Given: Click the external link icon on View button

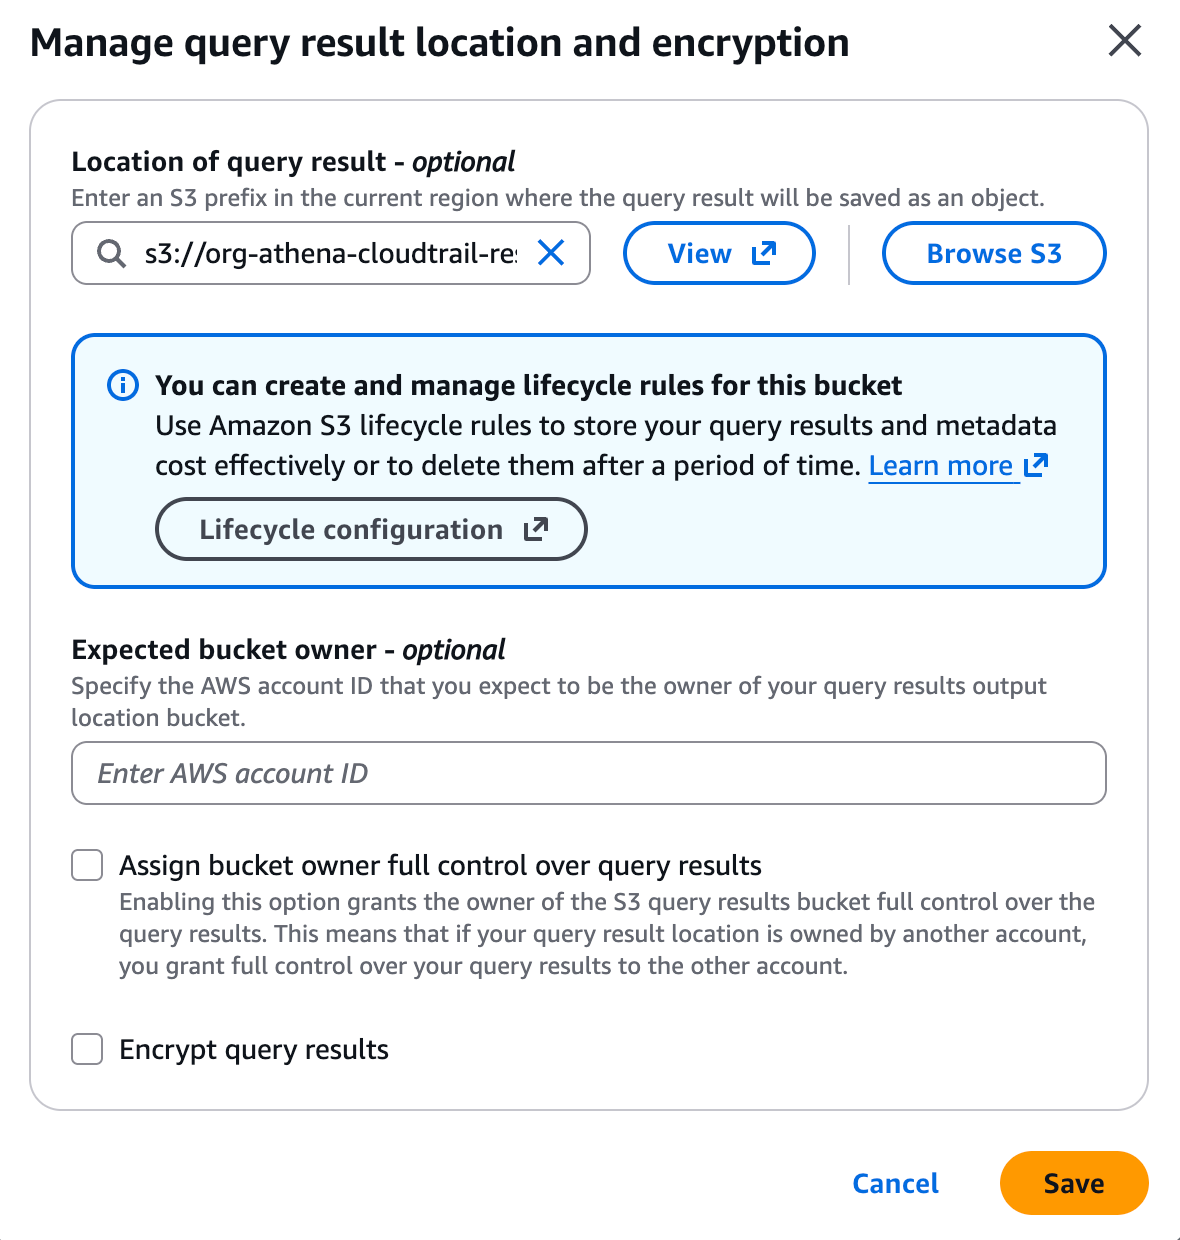Looking at the screenshot, I should [764, 253].
